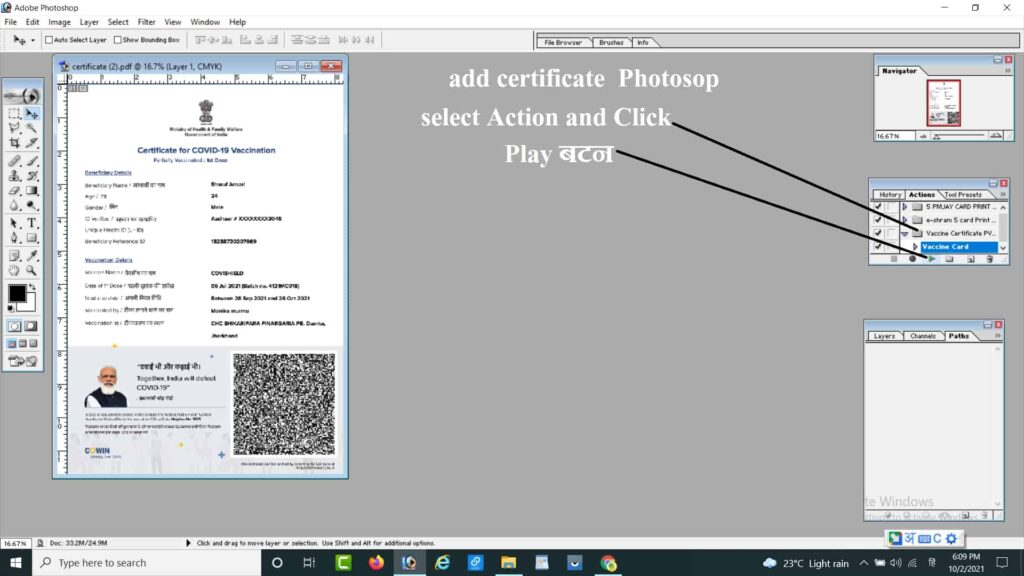Select the Healing Brush tool
The width and height of the screenshot is (1024, 576).
coord(14,161)
